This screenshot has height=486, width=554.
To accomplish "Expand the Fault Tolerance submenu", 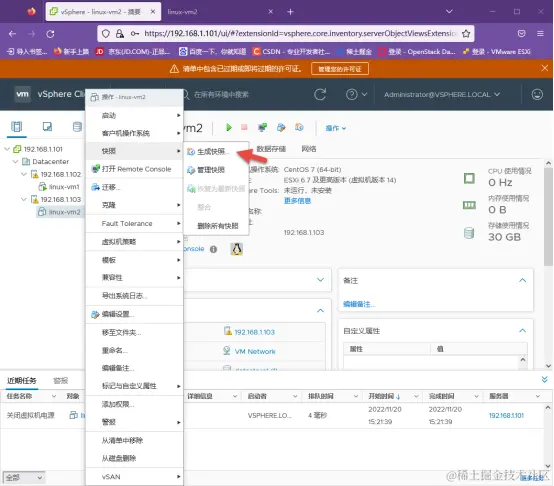I will (134, 223).
